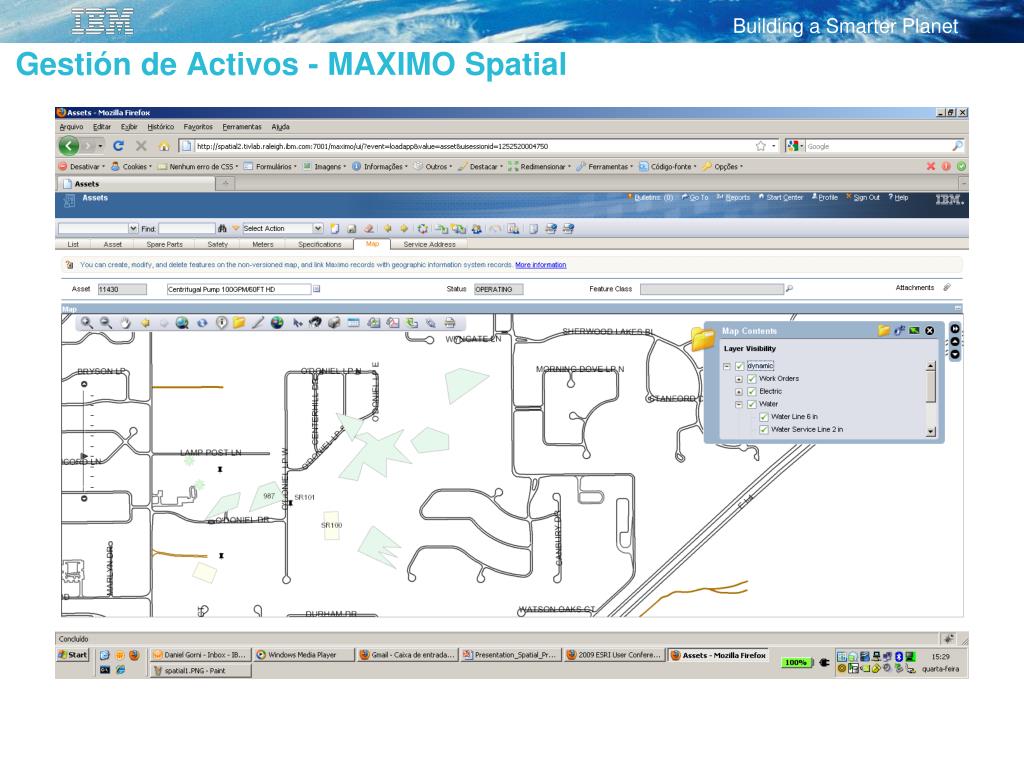Screen dimensions: 1024x768
Task: Toggle the dynamic layer checkbox
Action: point(740,366)
